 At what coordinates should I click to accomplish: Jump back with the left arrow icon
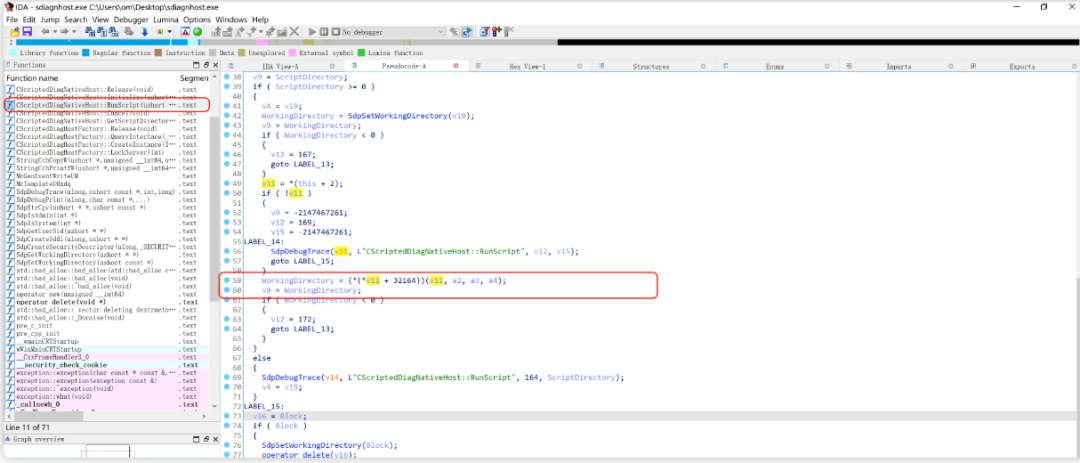point(45,32)
